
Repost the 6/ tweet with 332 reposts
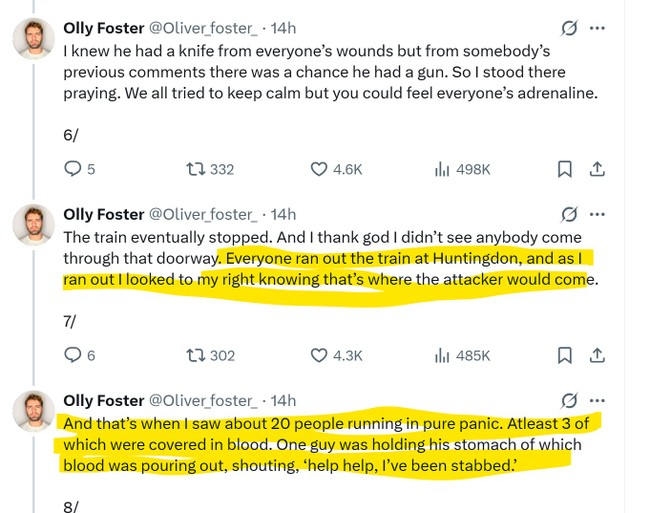point(197,169)
